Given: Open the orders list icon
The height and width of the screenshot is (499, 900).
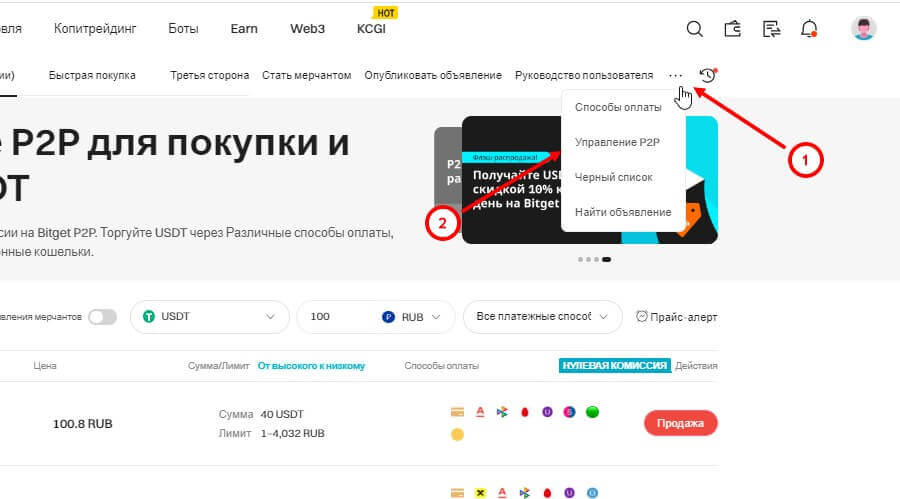Looking at the screenshot, I should point(771,29).
